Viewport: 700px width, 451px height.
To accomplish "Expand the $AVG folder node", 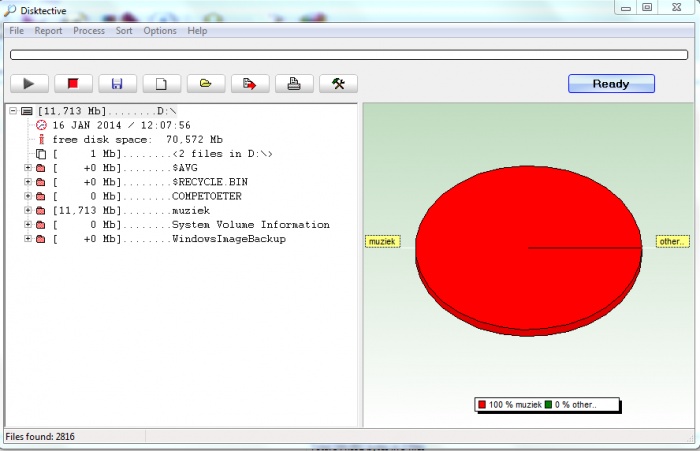I will tap(28, 168).
